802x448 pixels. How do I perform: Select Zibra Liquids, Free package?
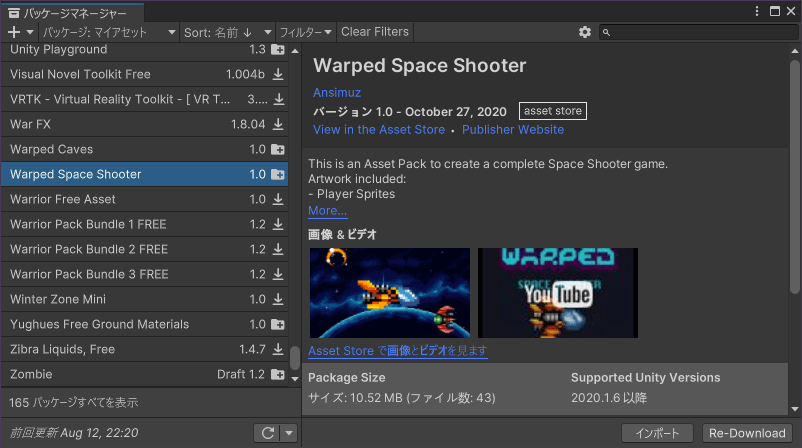(x=145, y=349)
